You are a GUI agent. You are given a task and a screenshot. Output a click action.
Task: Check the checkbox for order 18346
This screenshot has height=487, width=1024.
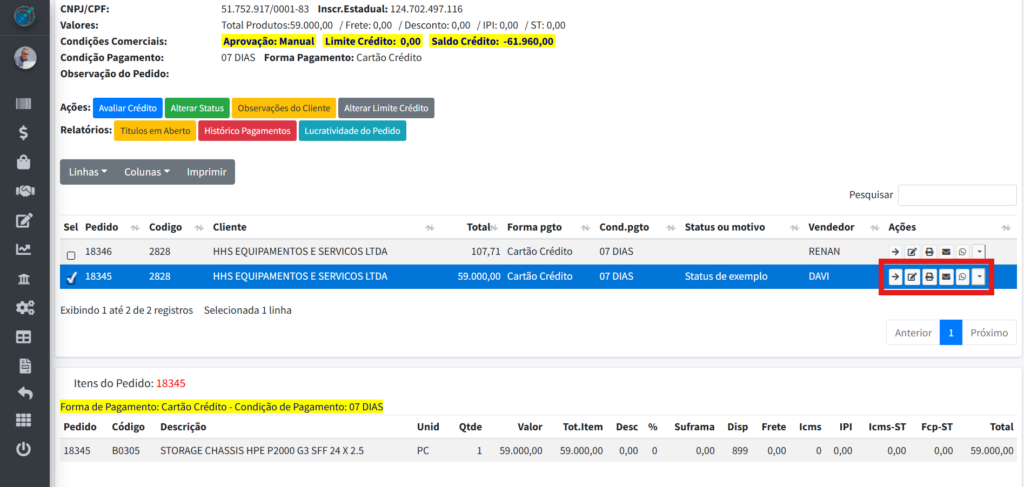(71, 256)
